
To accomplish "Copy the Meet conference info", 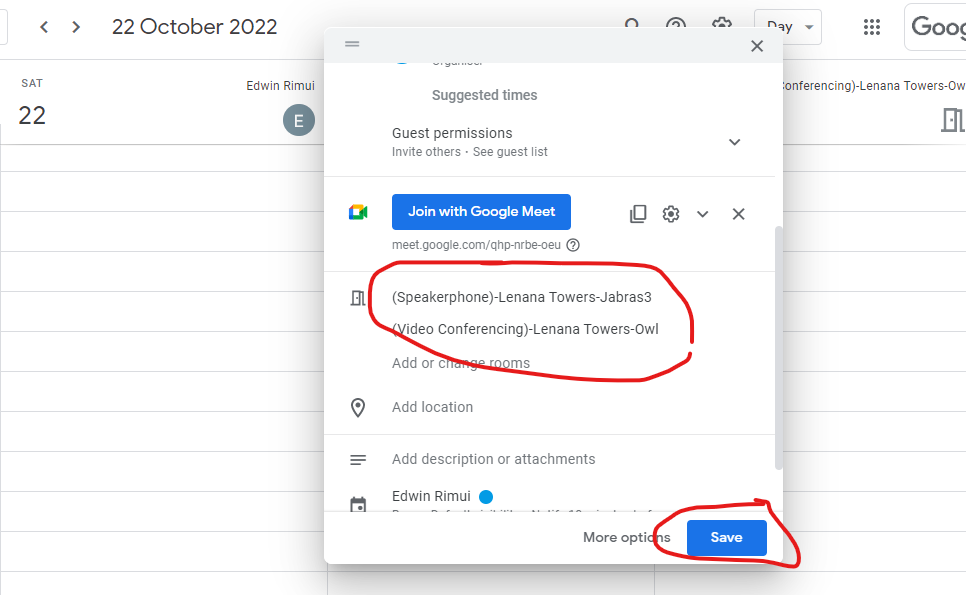I will point(638,214).
